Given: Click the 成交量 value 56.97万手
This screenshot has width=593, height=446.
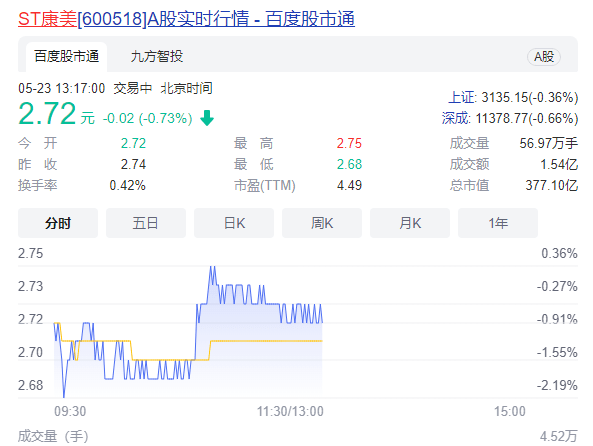Looking at the screenshot, I should click(548, 143).
